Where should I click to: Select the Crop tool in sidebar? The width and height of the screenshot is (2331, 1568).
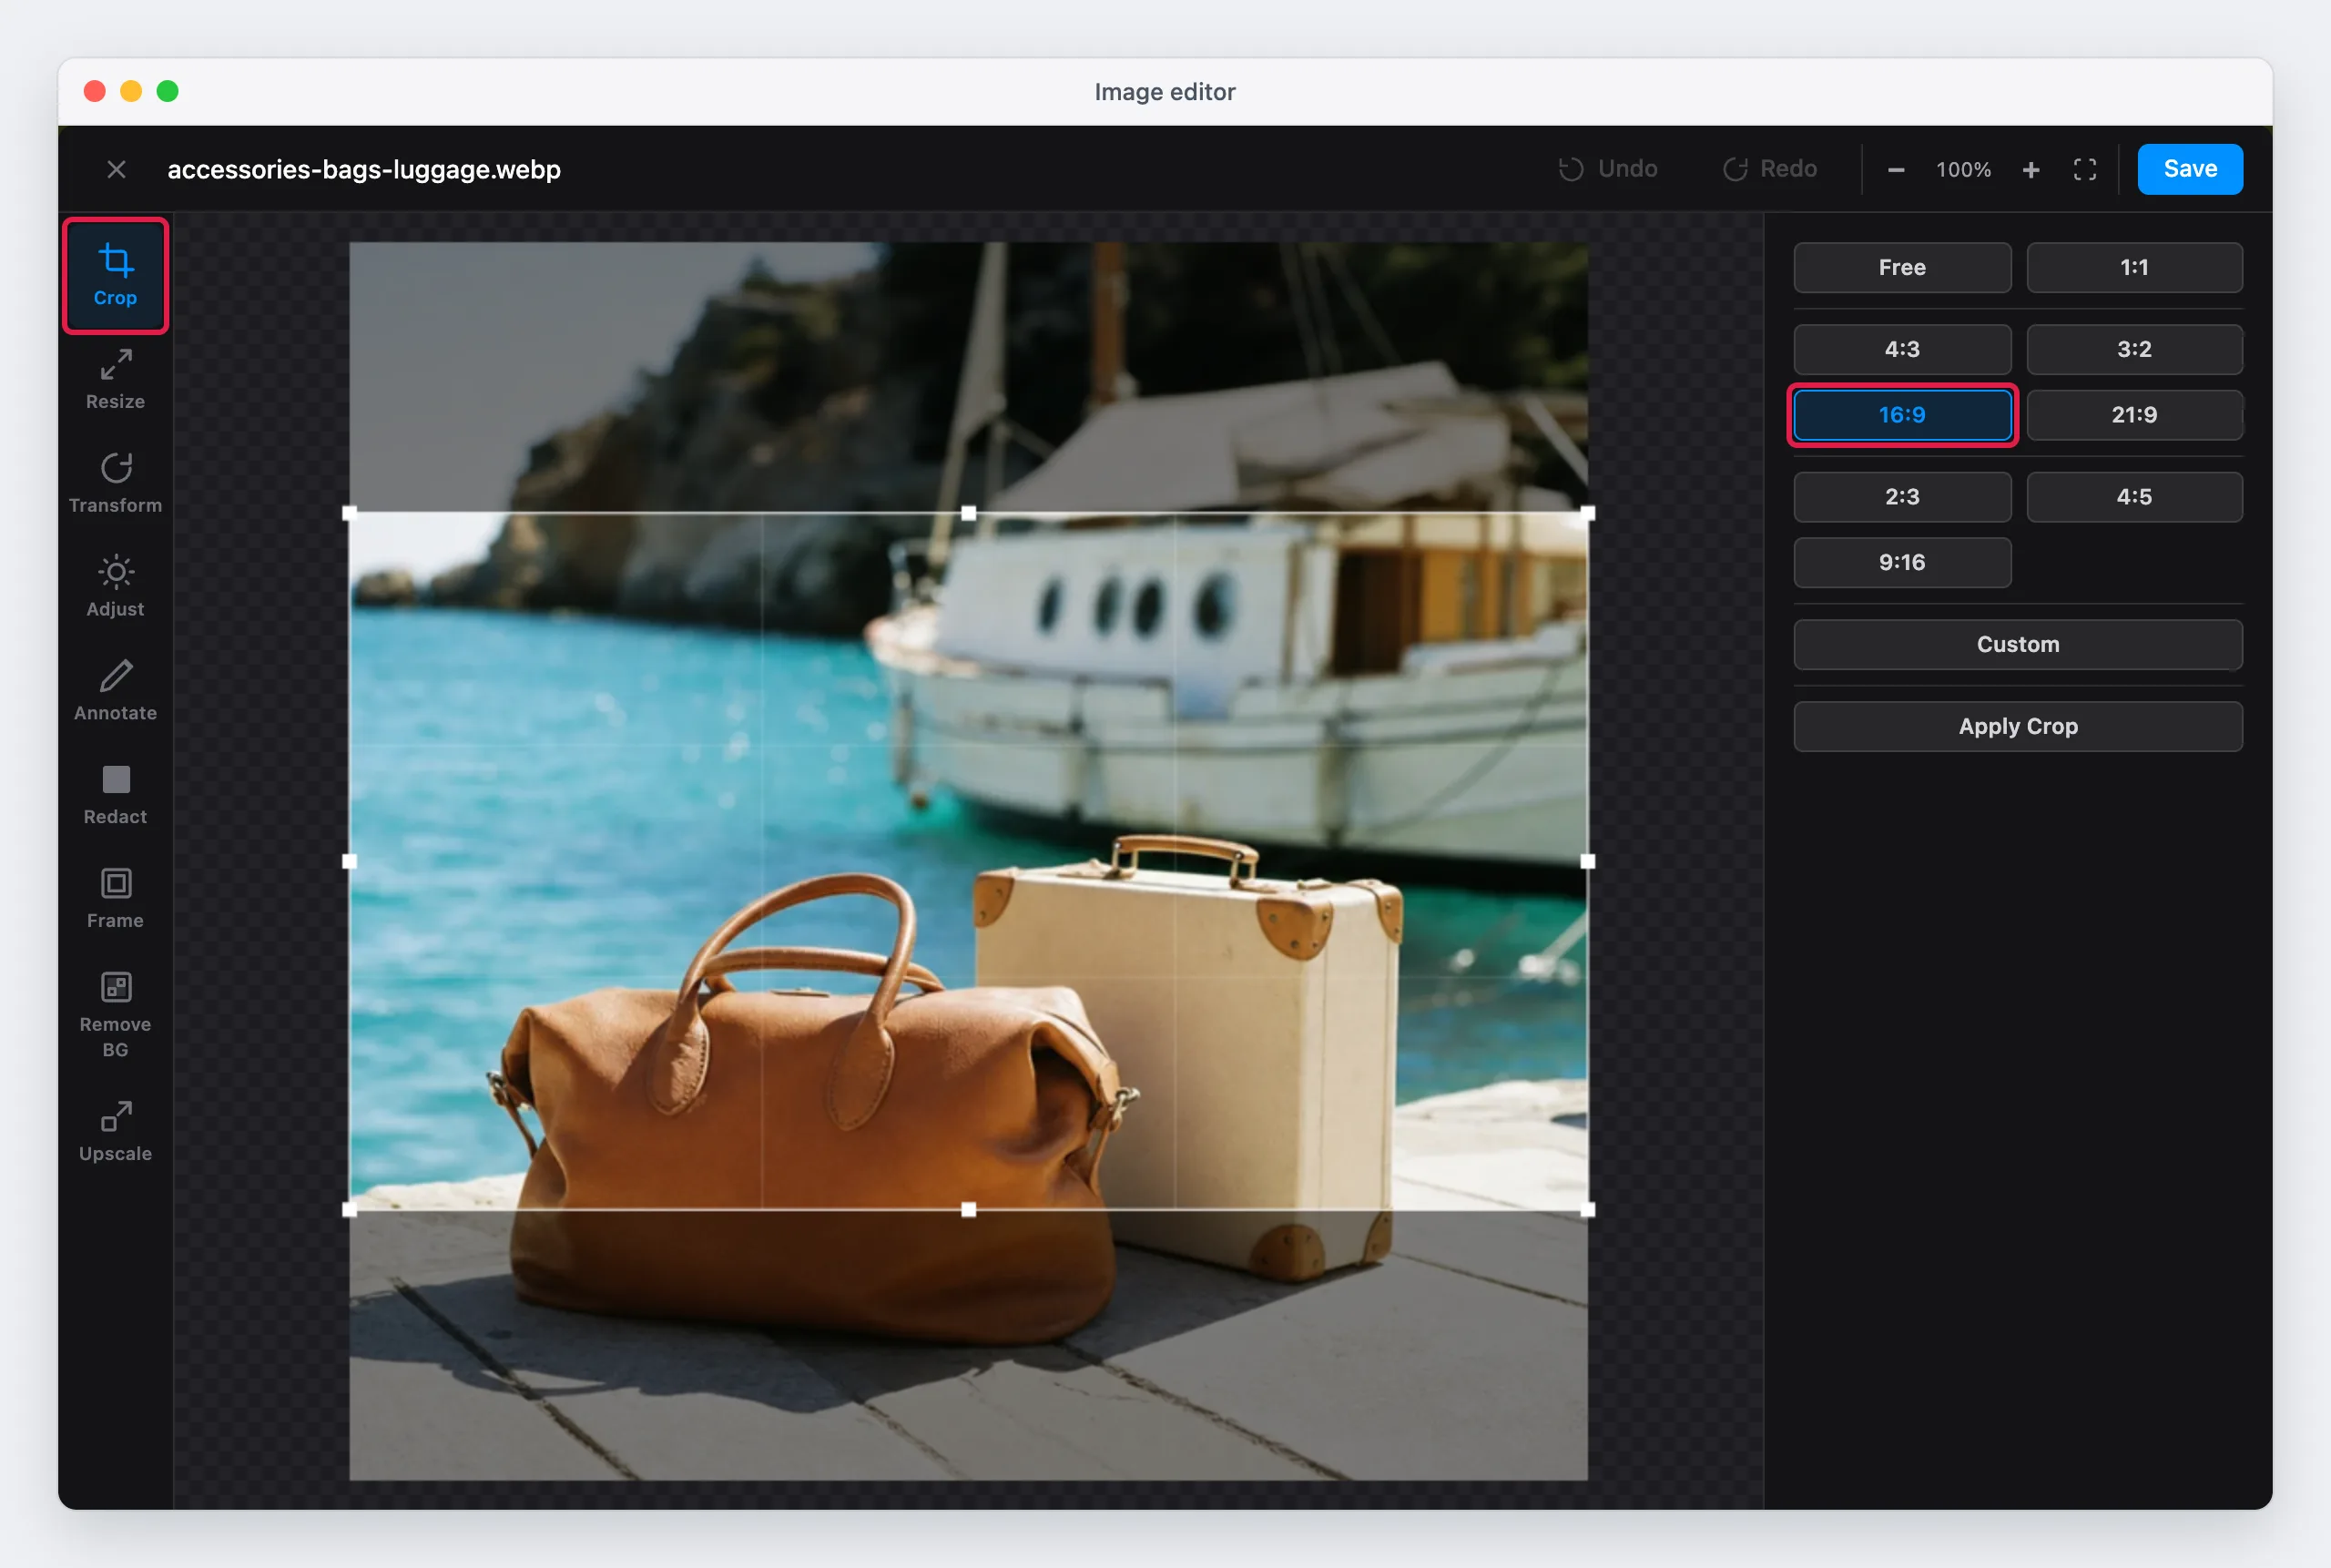pyautogui.click(x=115, y=275)
